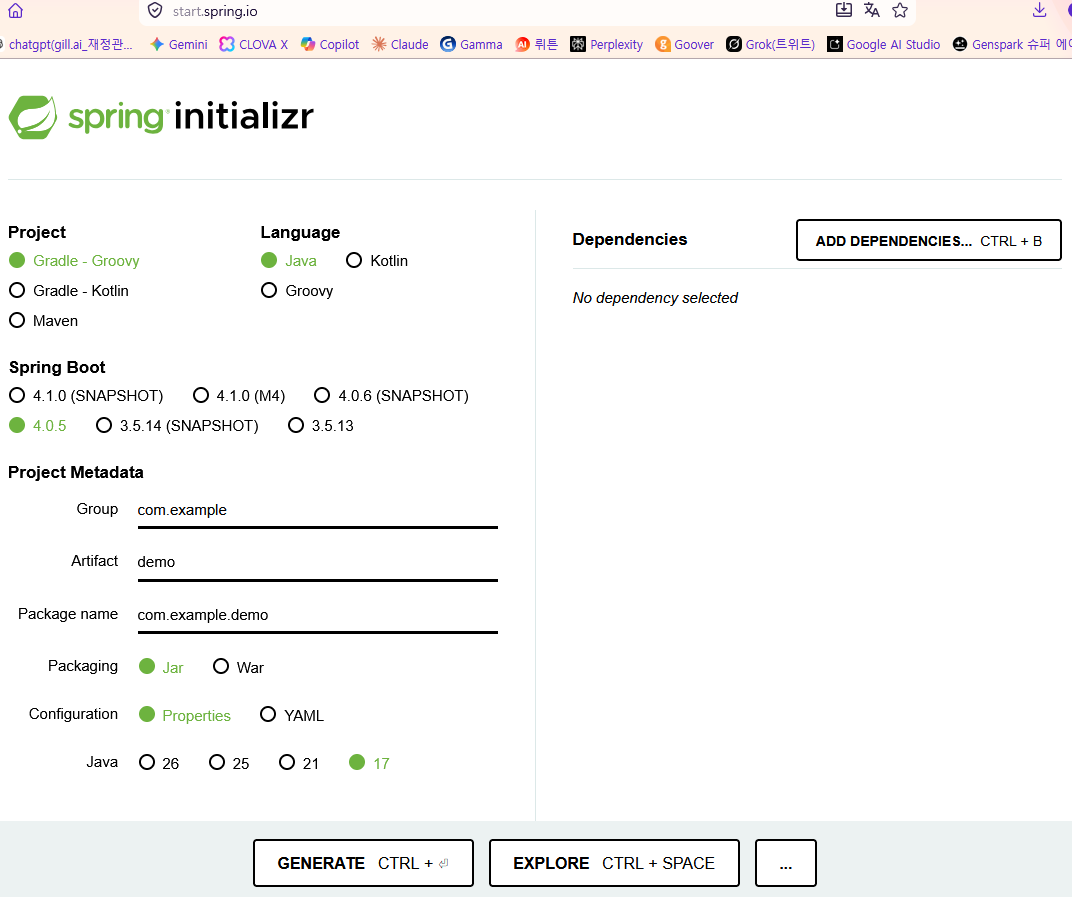
Task: Open the more options ellipsis button
Action: [x=786, y=863]
